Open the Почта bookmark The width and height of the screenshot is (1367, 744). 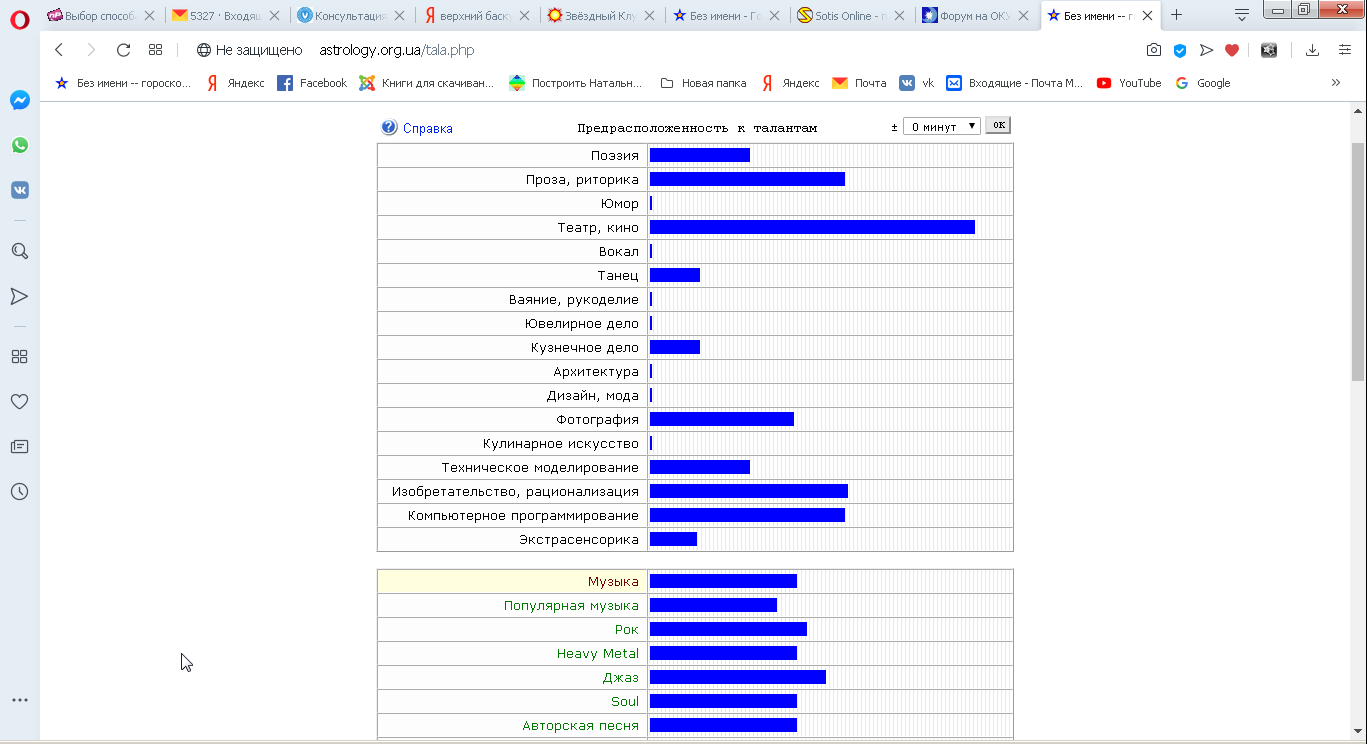[859, 83]
